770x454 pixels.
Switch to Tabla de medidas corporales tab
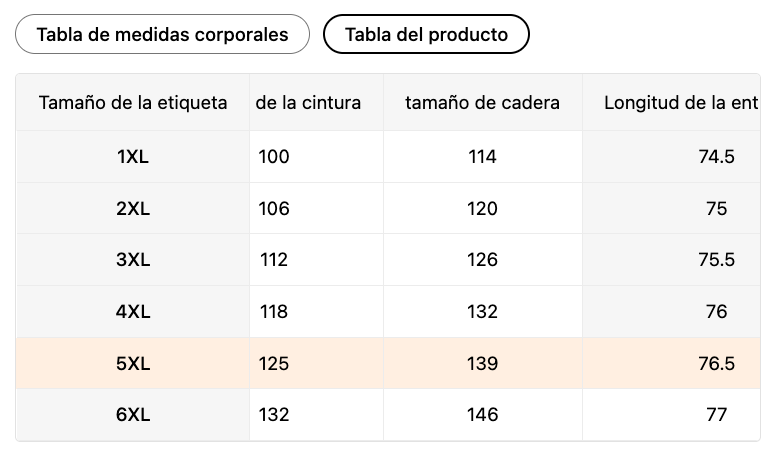[x=162, y=35]
